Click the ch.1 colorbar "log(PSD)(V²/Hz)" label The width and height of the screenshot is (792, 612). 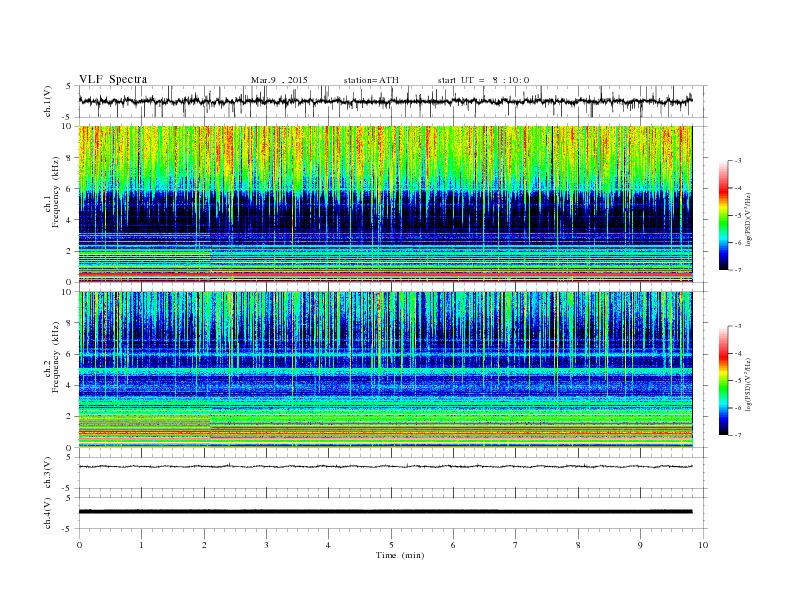pos(749,220)
